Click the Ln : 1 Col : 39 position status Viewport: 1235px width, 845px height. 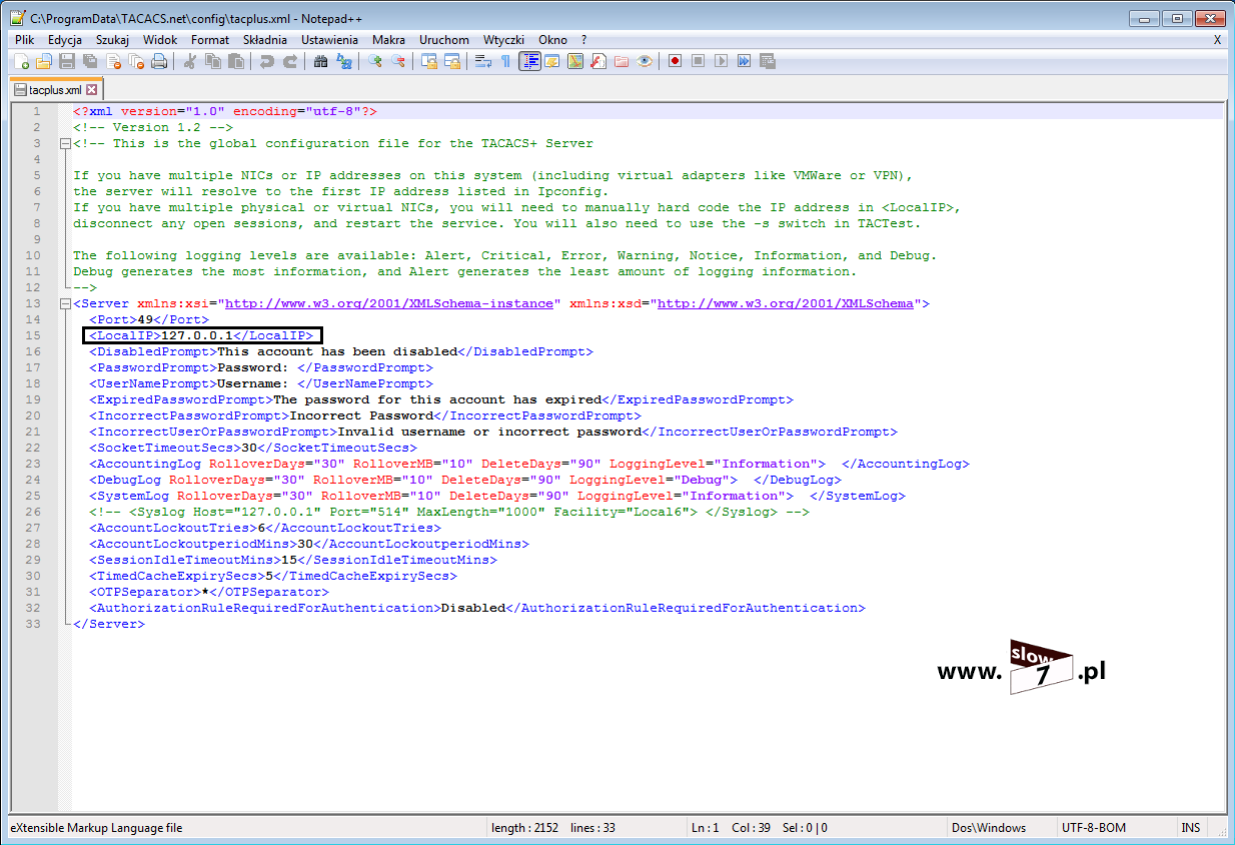point(760,828)
